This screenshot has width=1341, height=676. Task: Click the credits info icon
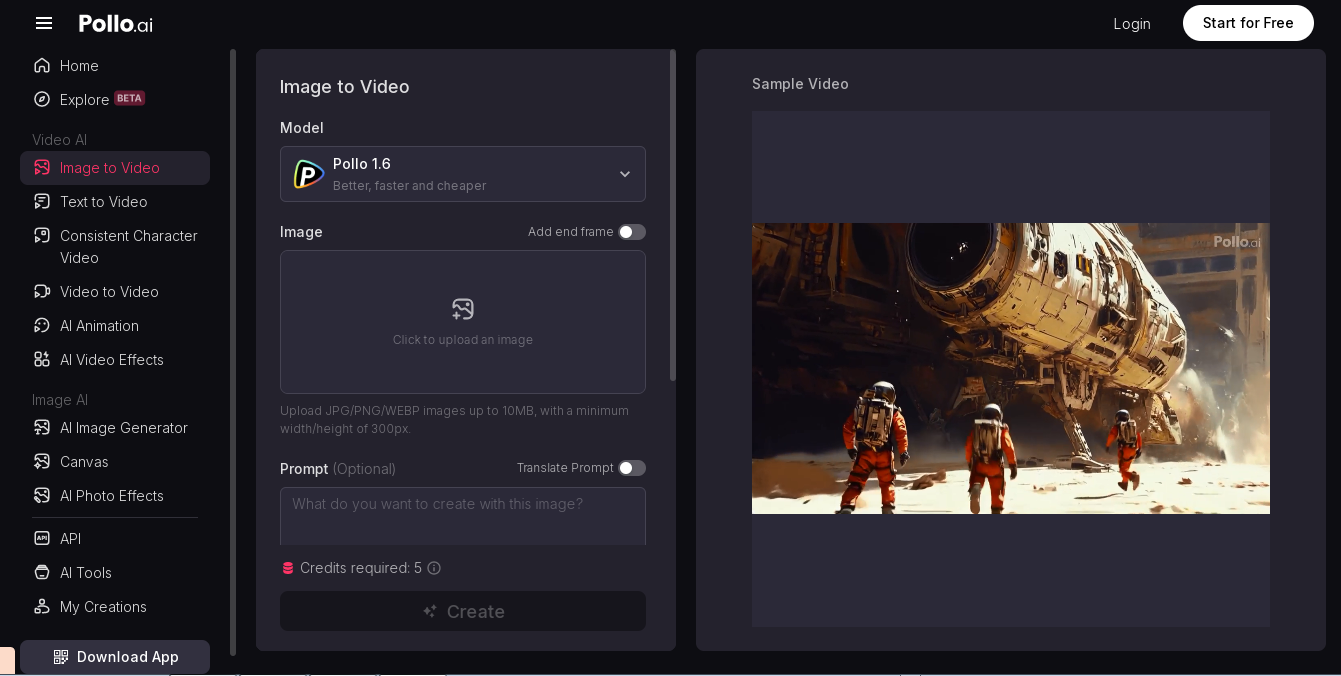point(434,568)
